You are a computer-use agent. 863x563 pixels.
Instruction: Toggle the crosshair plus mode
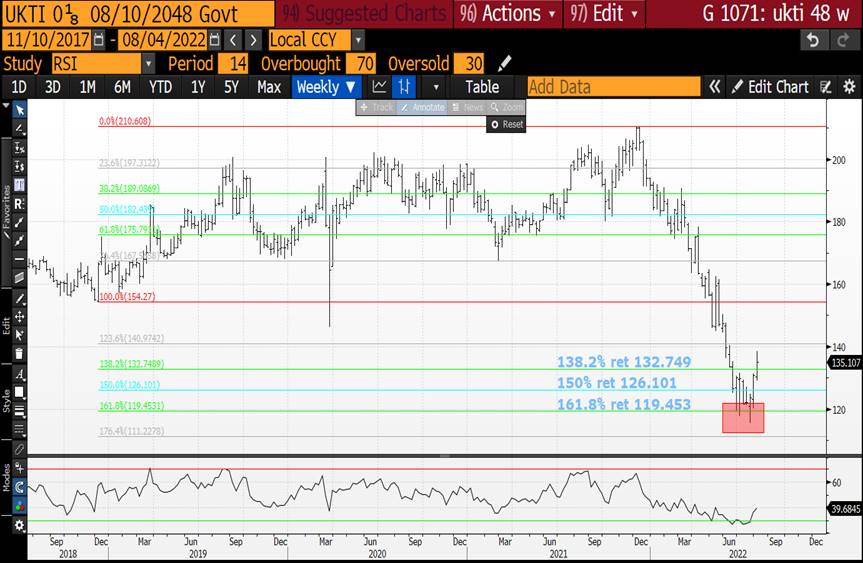[19, 468]
